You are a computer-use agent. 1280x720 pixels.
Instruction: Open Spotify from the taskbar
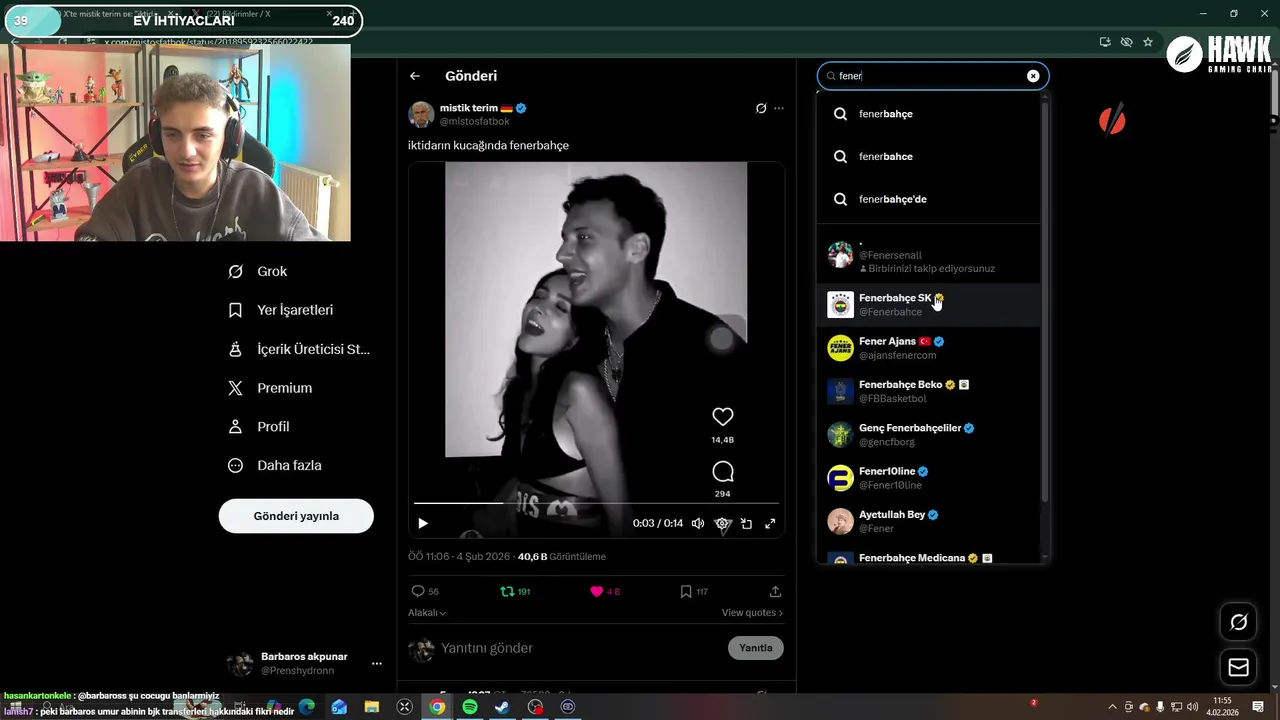click(x=470, y=707)
